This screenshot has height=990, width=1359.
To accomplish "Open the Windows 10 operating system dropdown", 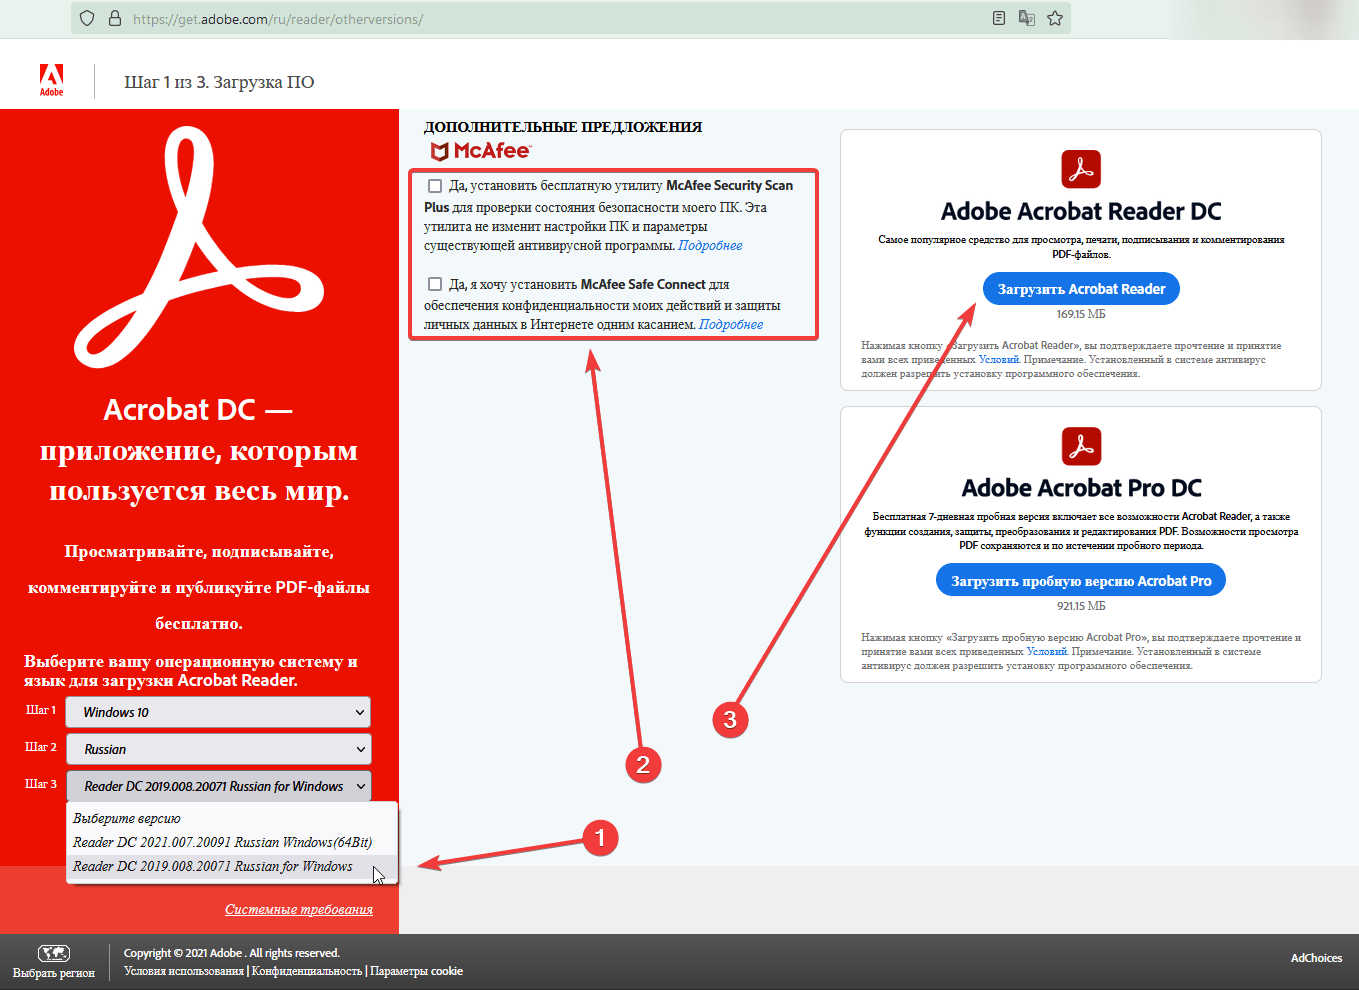I will 218,712.
